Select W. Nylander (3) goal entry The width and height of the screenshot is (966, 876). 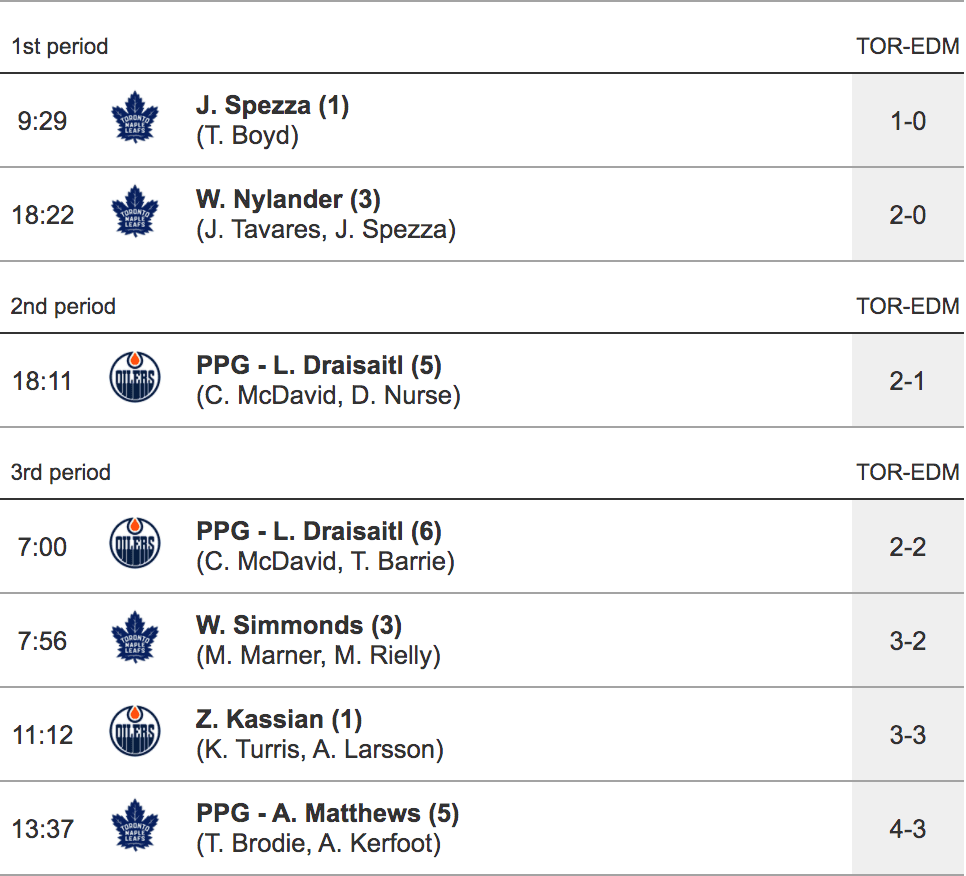[288, 200]
